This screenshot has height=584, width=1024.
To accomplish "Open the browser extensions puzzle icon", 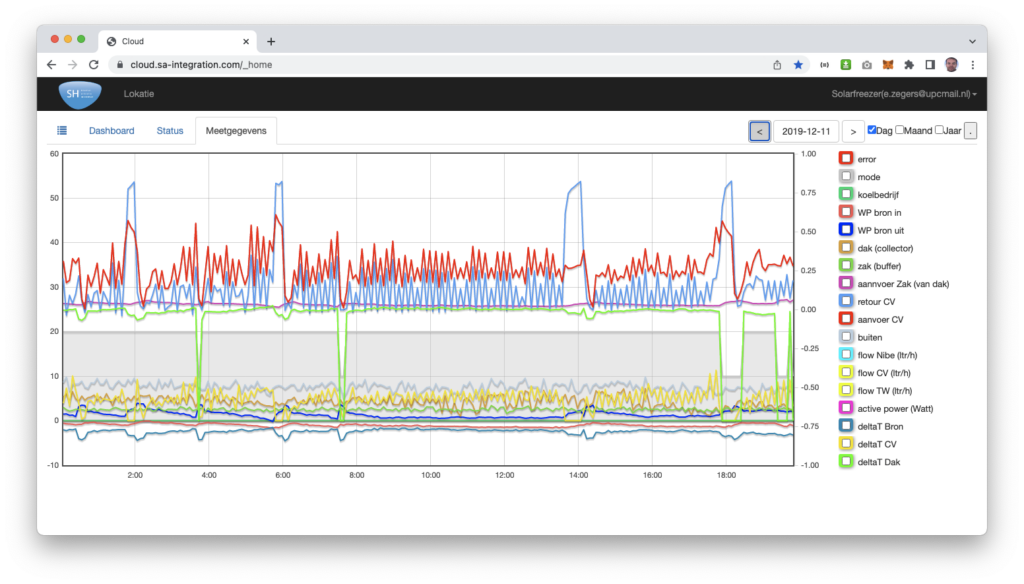I will 909,65.
